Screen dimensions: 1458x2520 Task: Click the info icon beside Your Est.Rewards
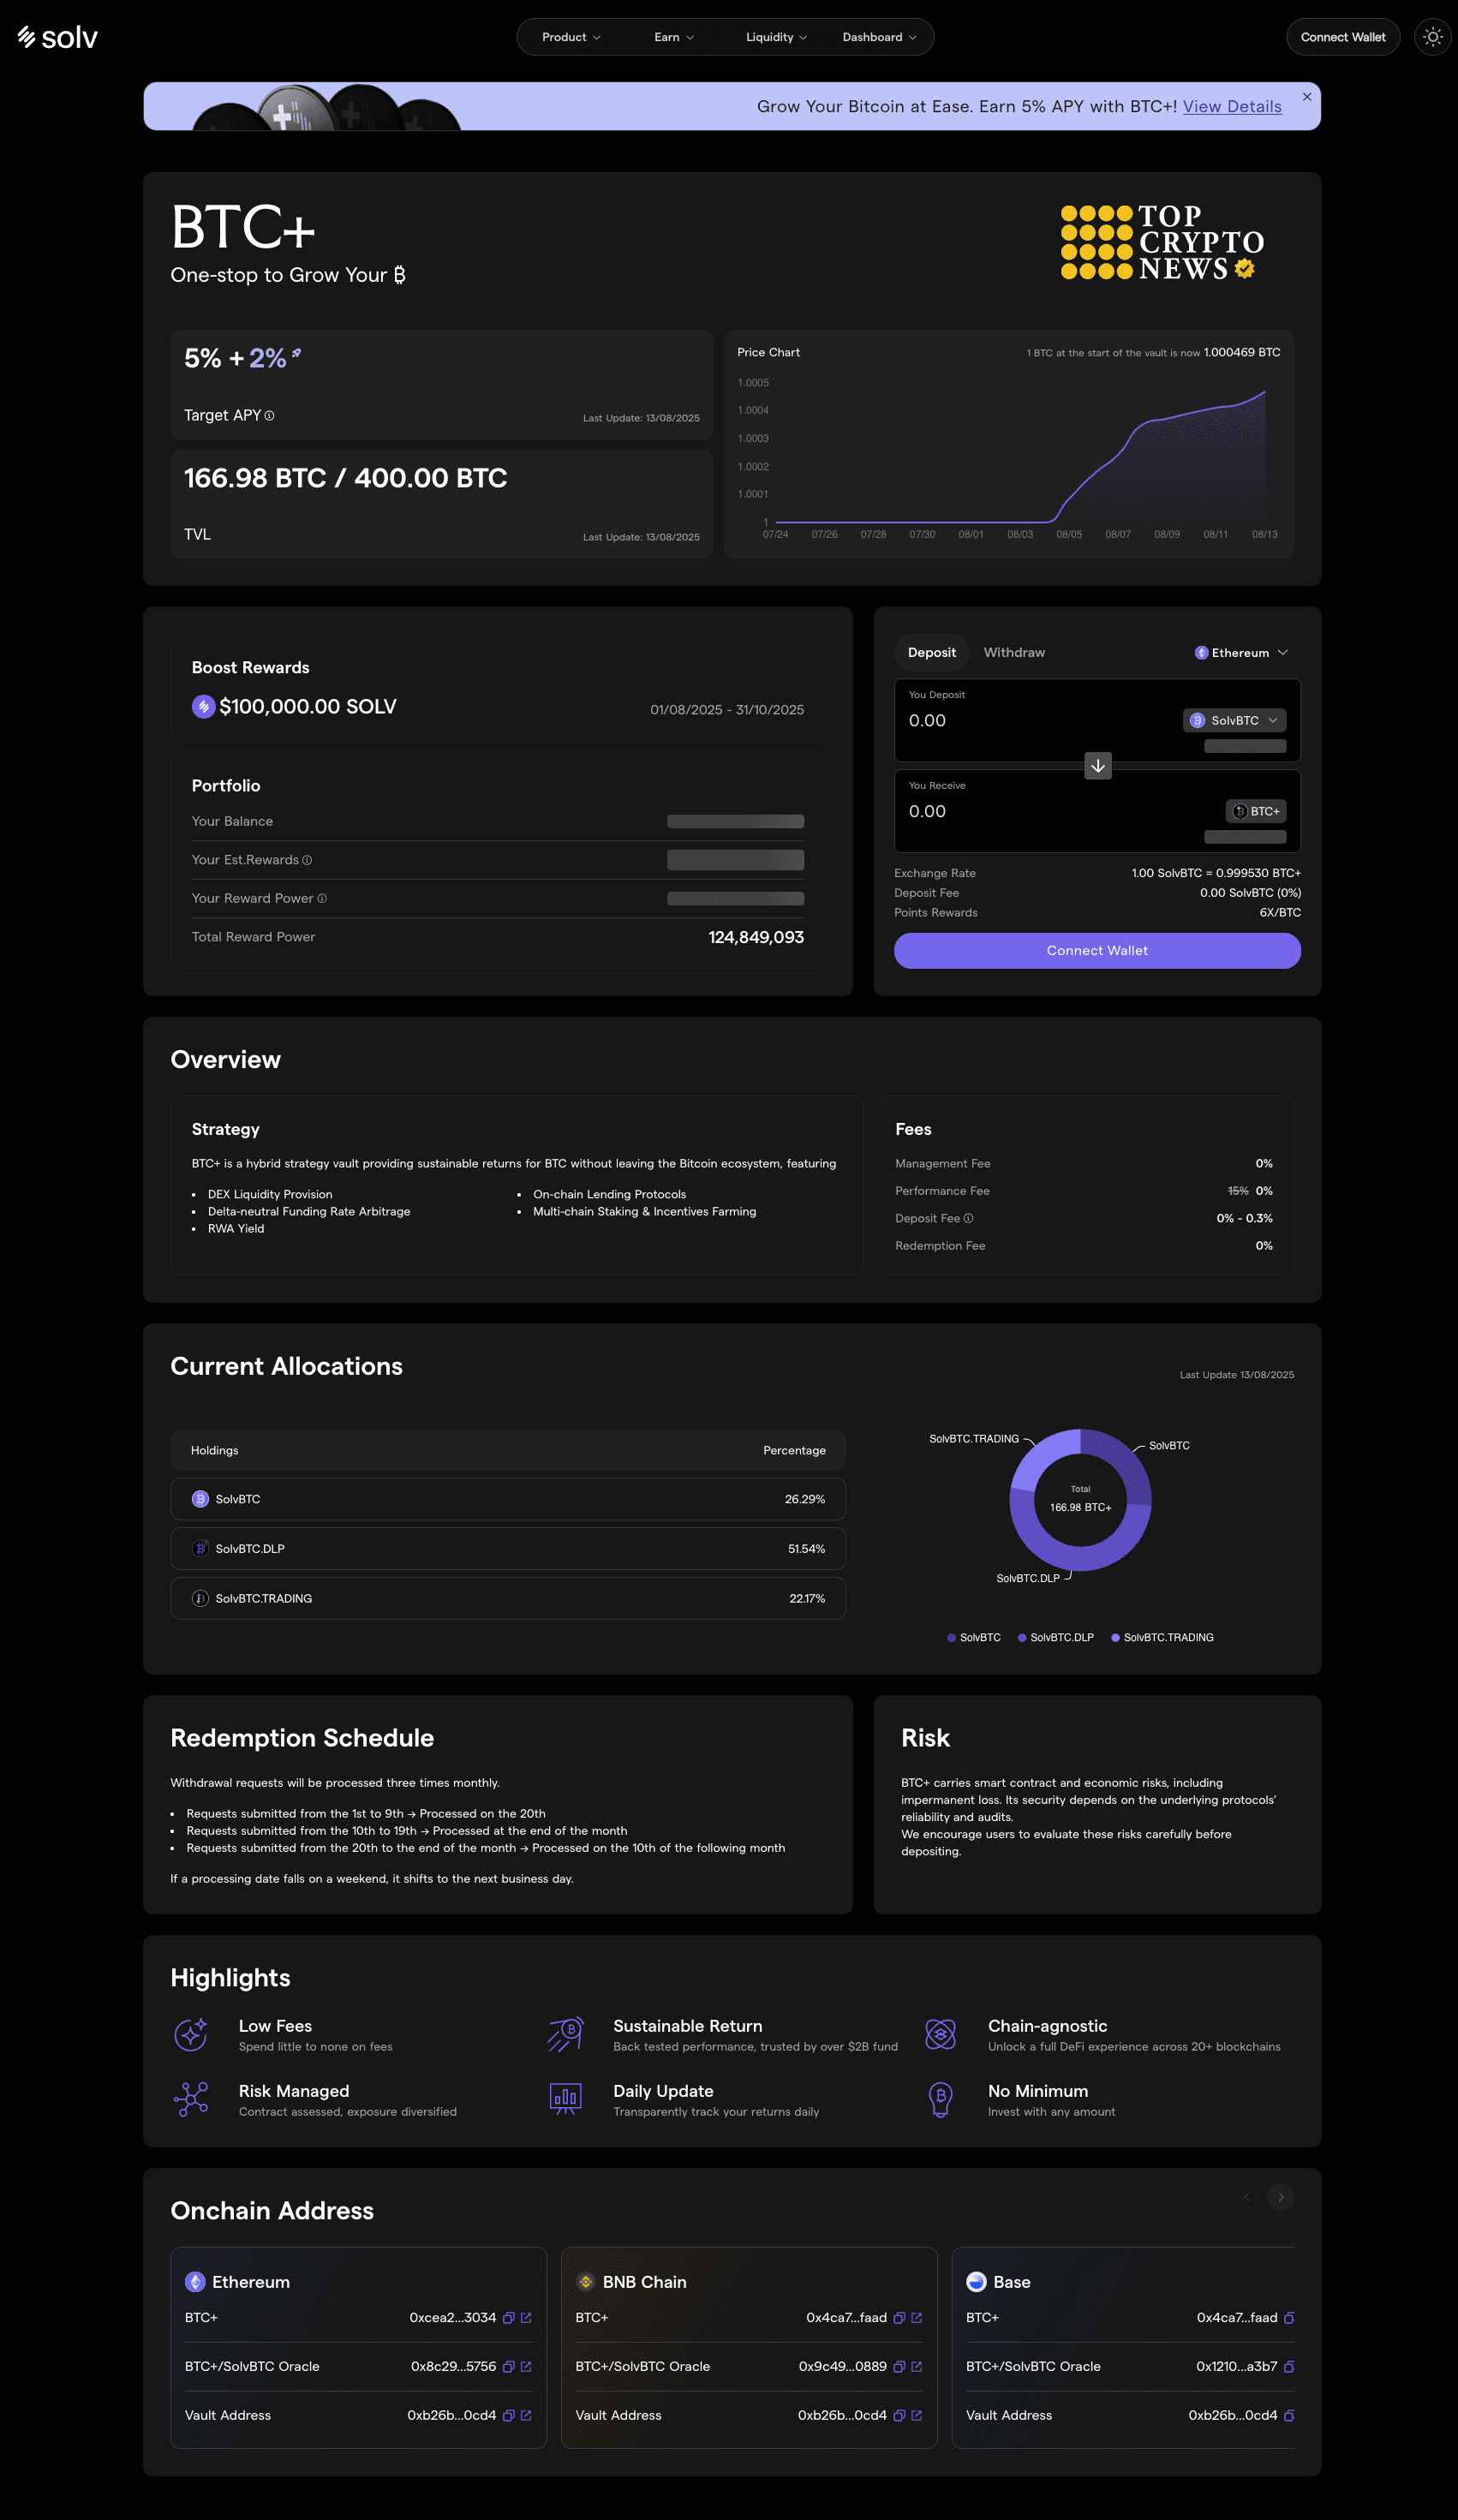coord(307,860)
